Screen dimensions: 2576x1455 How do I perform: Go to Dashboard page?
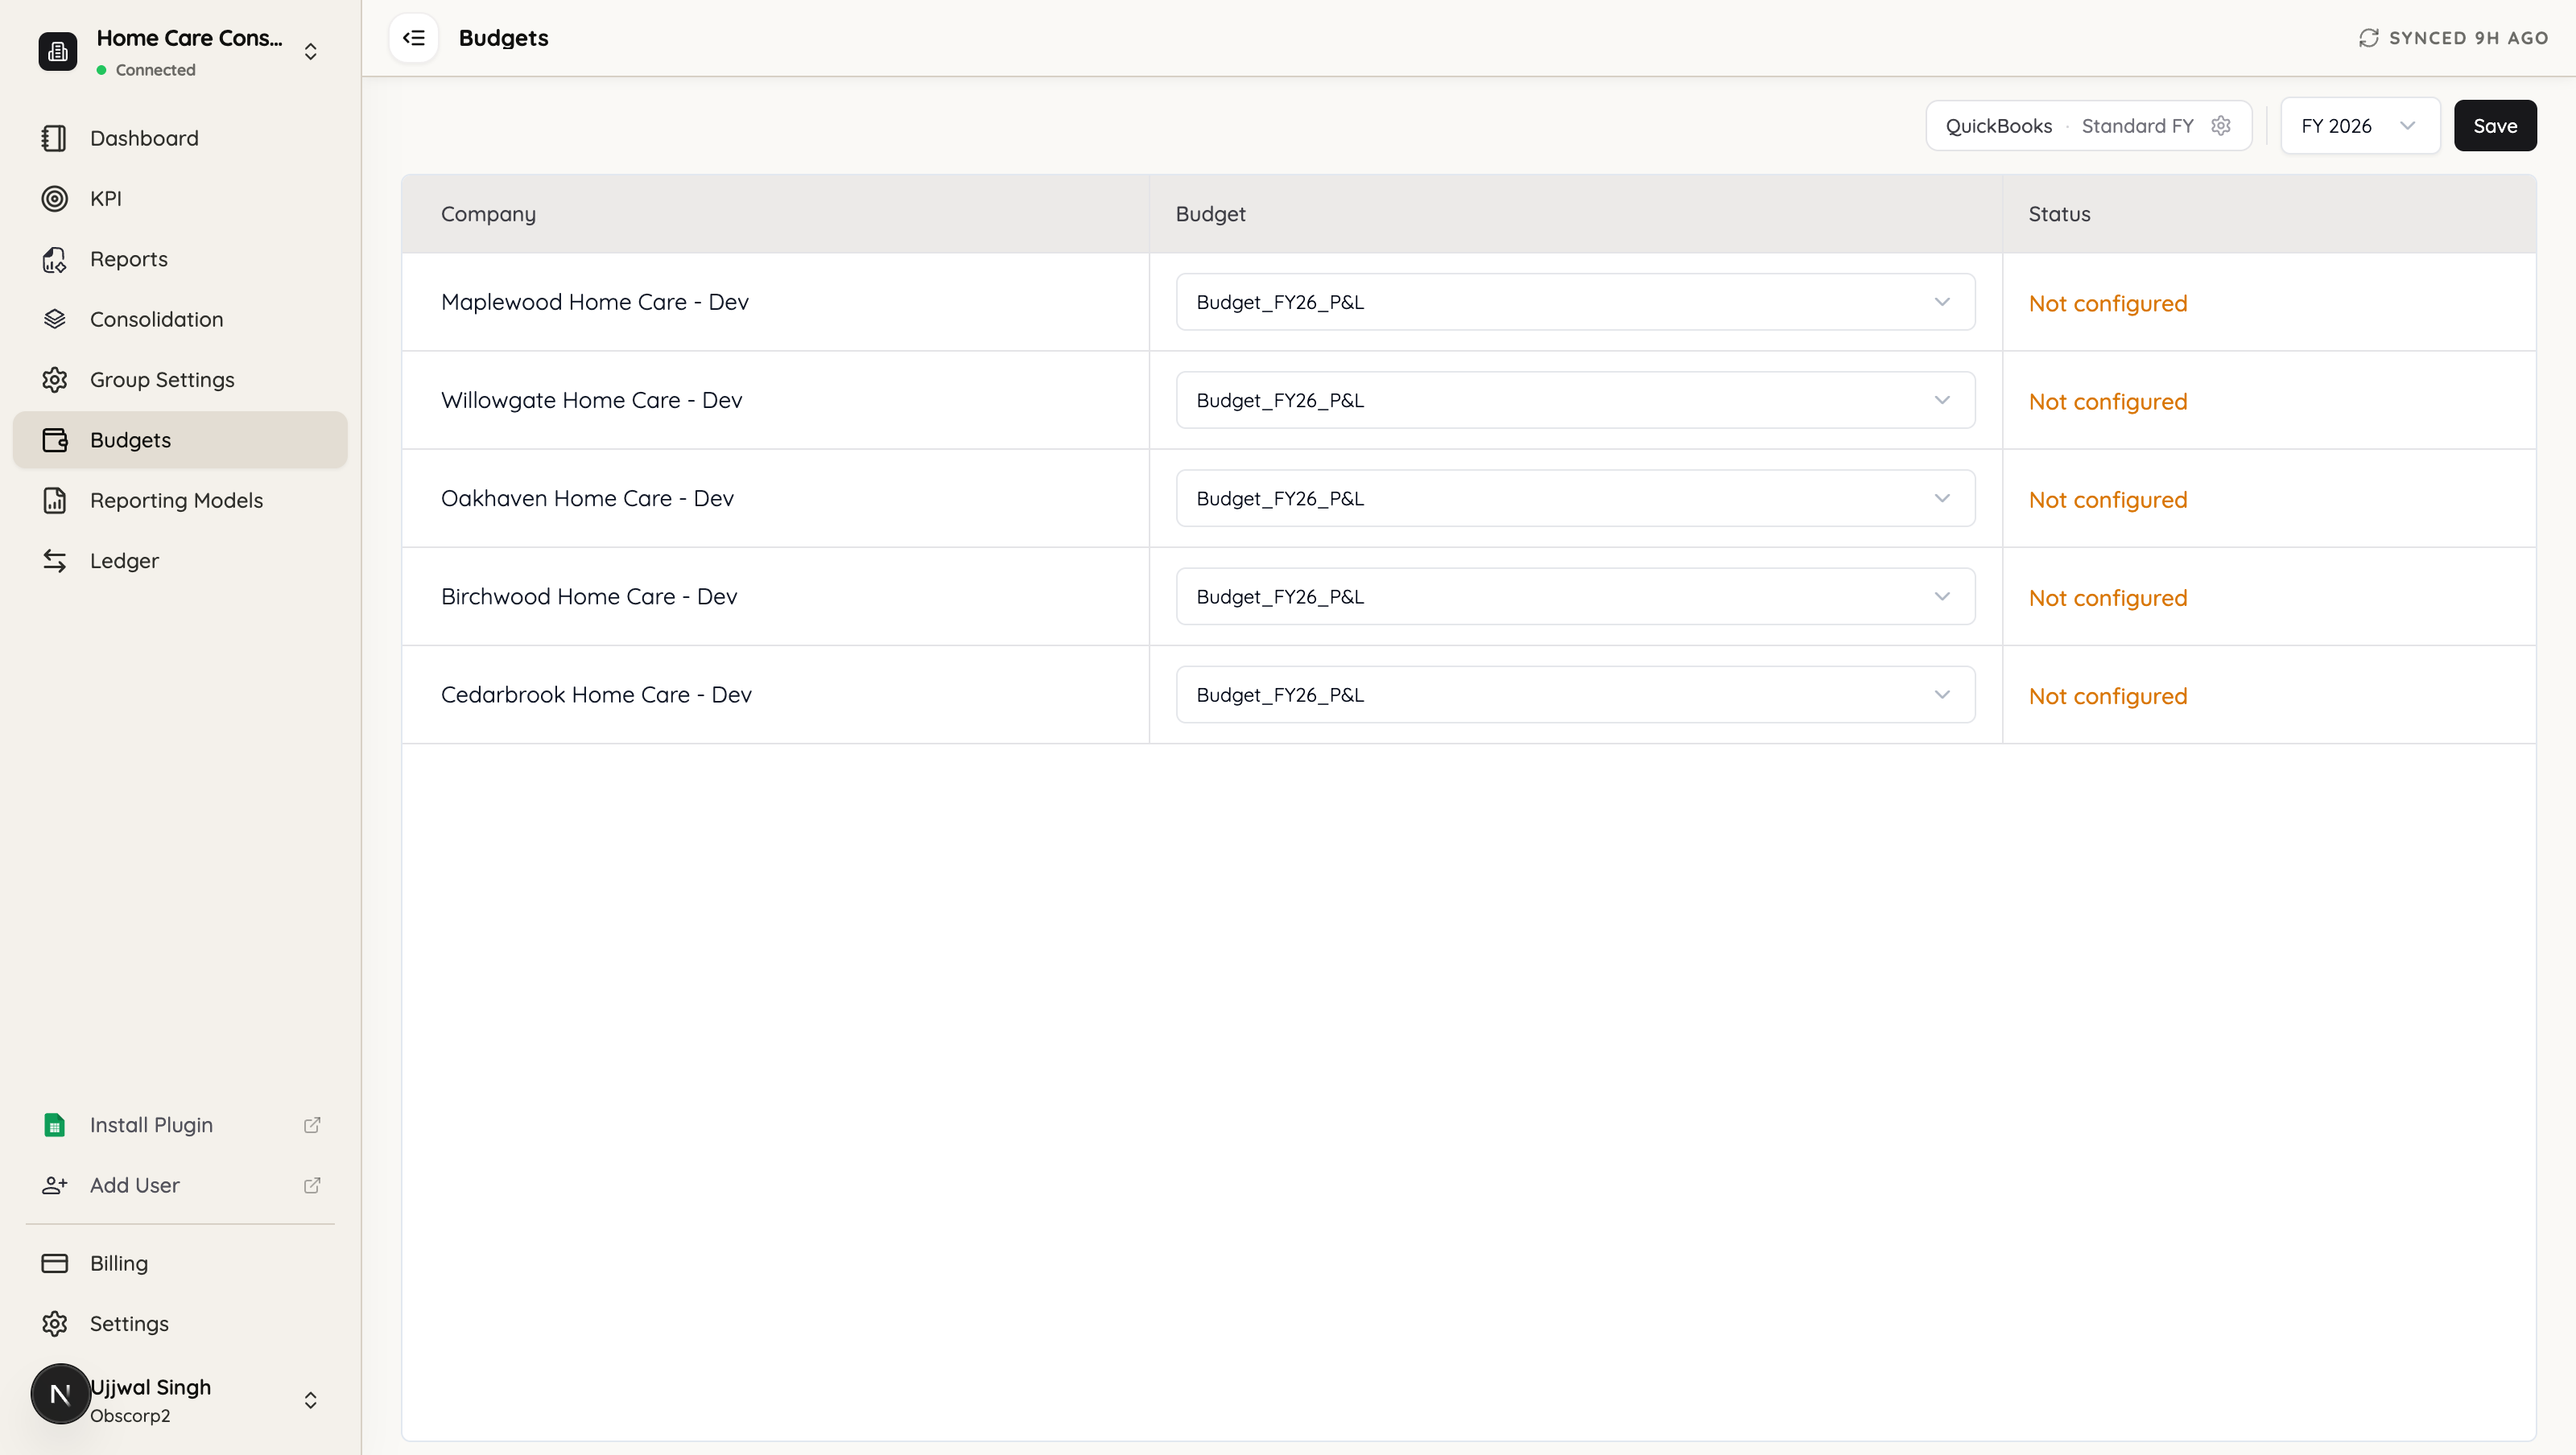click(180, 138)
